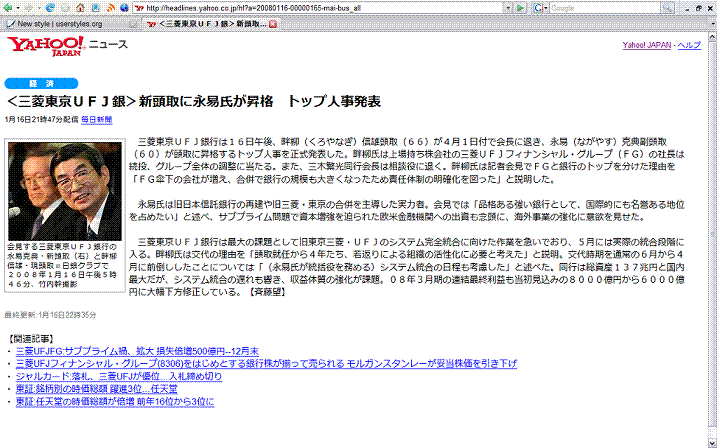Screen dimensions: 717x448
Task: Open the Google search engine selector
Action: click(540, 8)
